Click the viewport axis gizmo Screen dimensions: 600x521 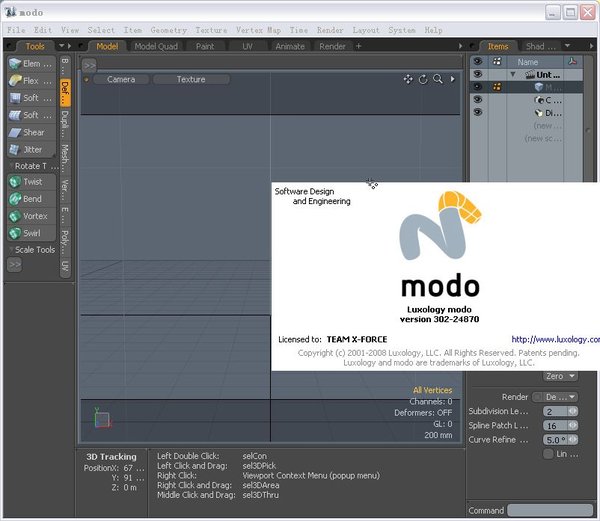(103, 418)
